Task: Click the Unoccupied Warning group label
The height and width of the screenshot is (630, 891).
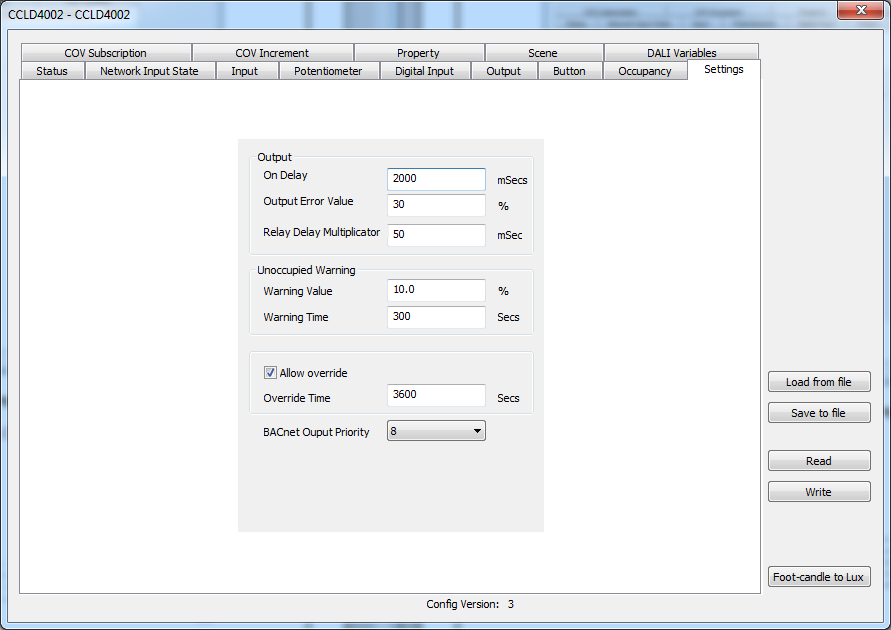Action: 306,270
